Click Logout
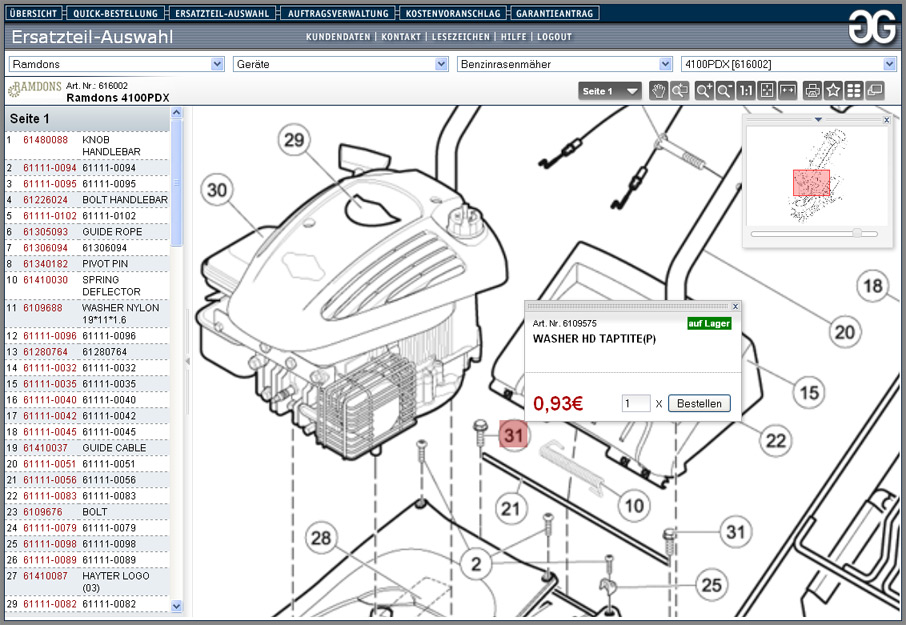The height and width of the screenshot is (625, 906). [554, 37]
